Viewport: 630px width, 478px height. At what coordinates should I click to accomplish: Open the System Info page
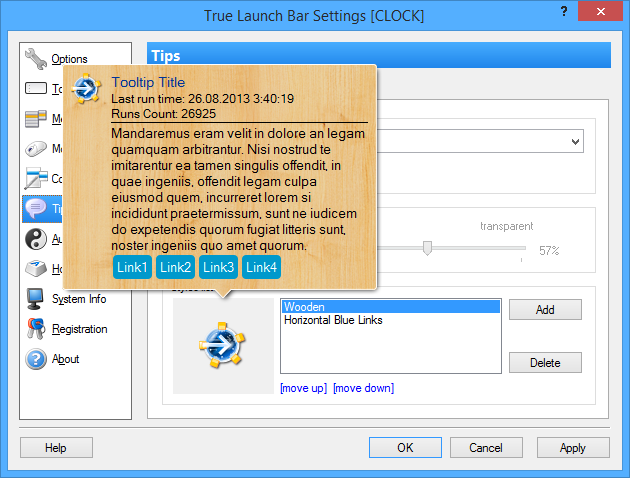coord(79,299)
